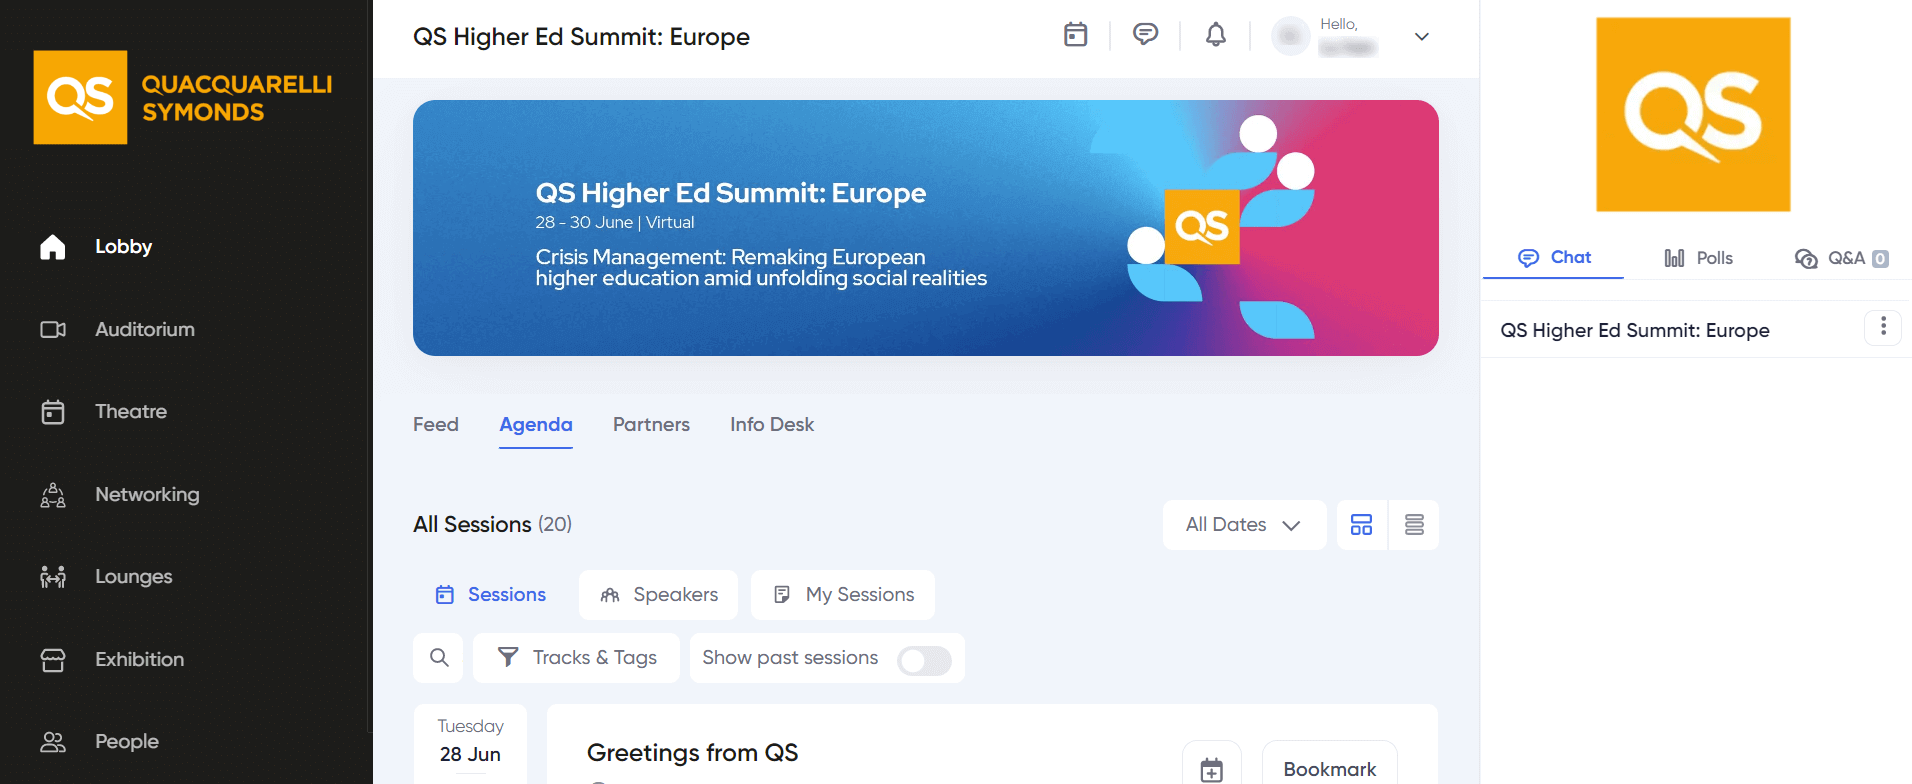Viewport: 1912px width, 784px height.
Task: Switch to grid view layout
Action: (1361, 525)
